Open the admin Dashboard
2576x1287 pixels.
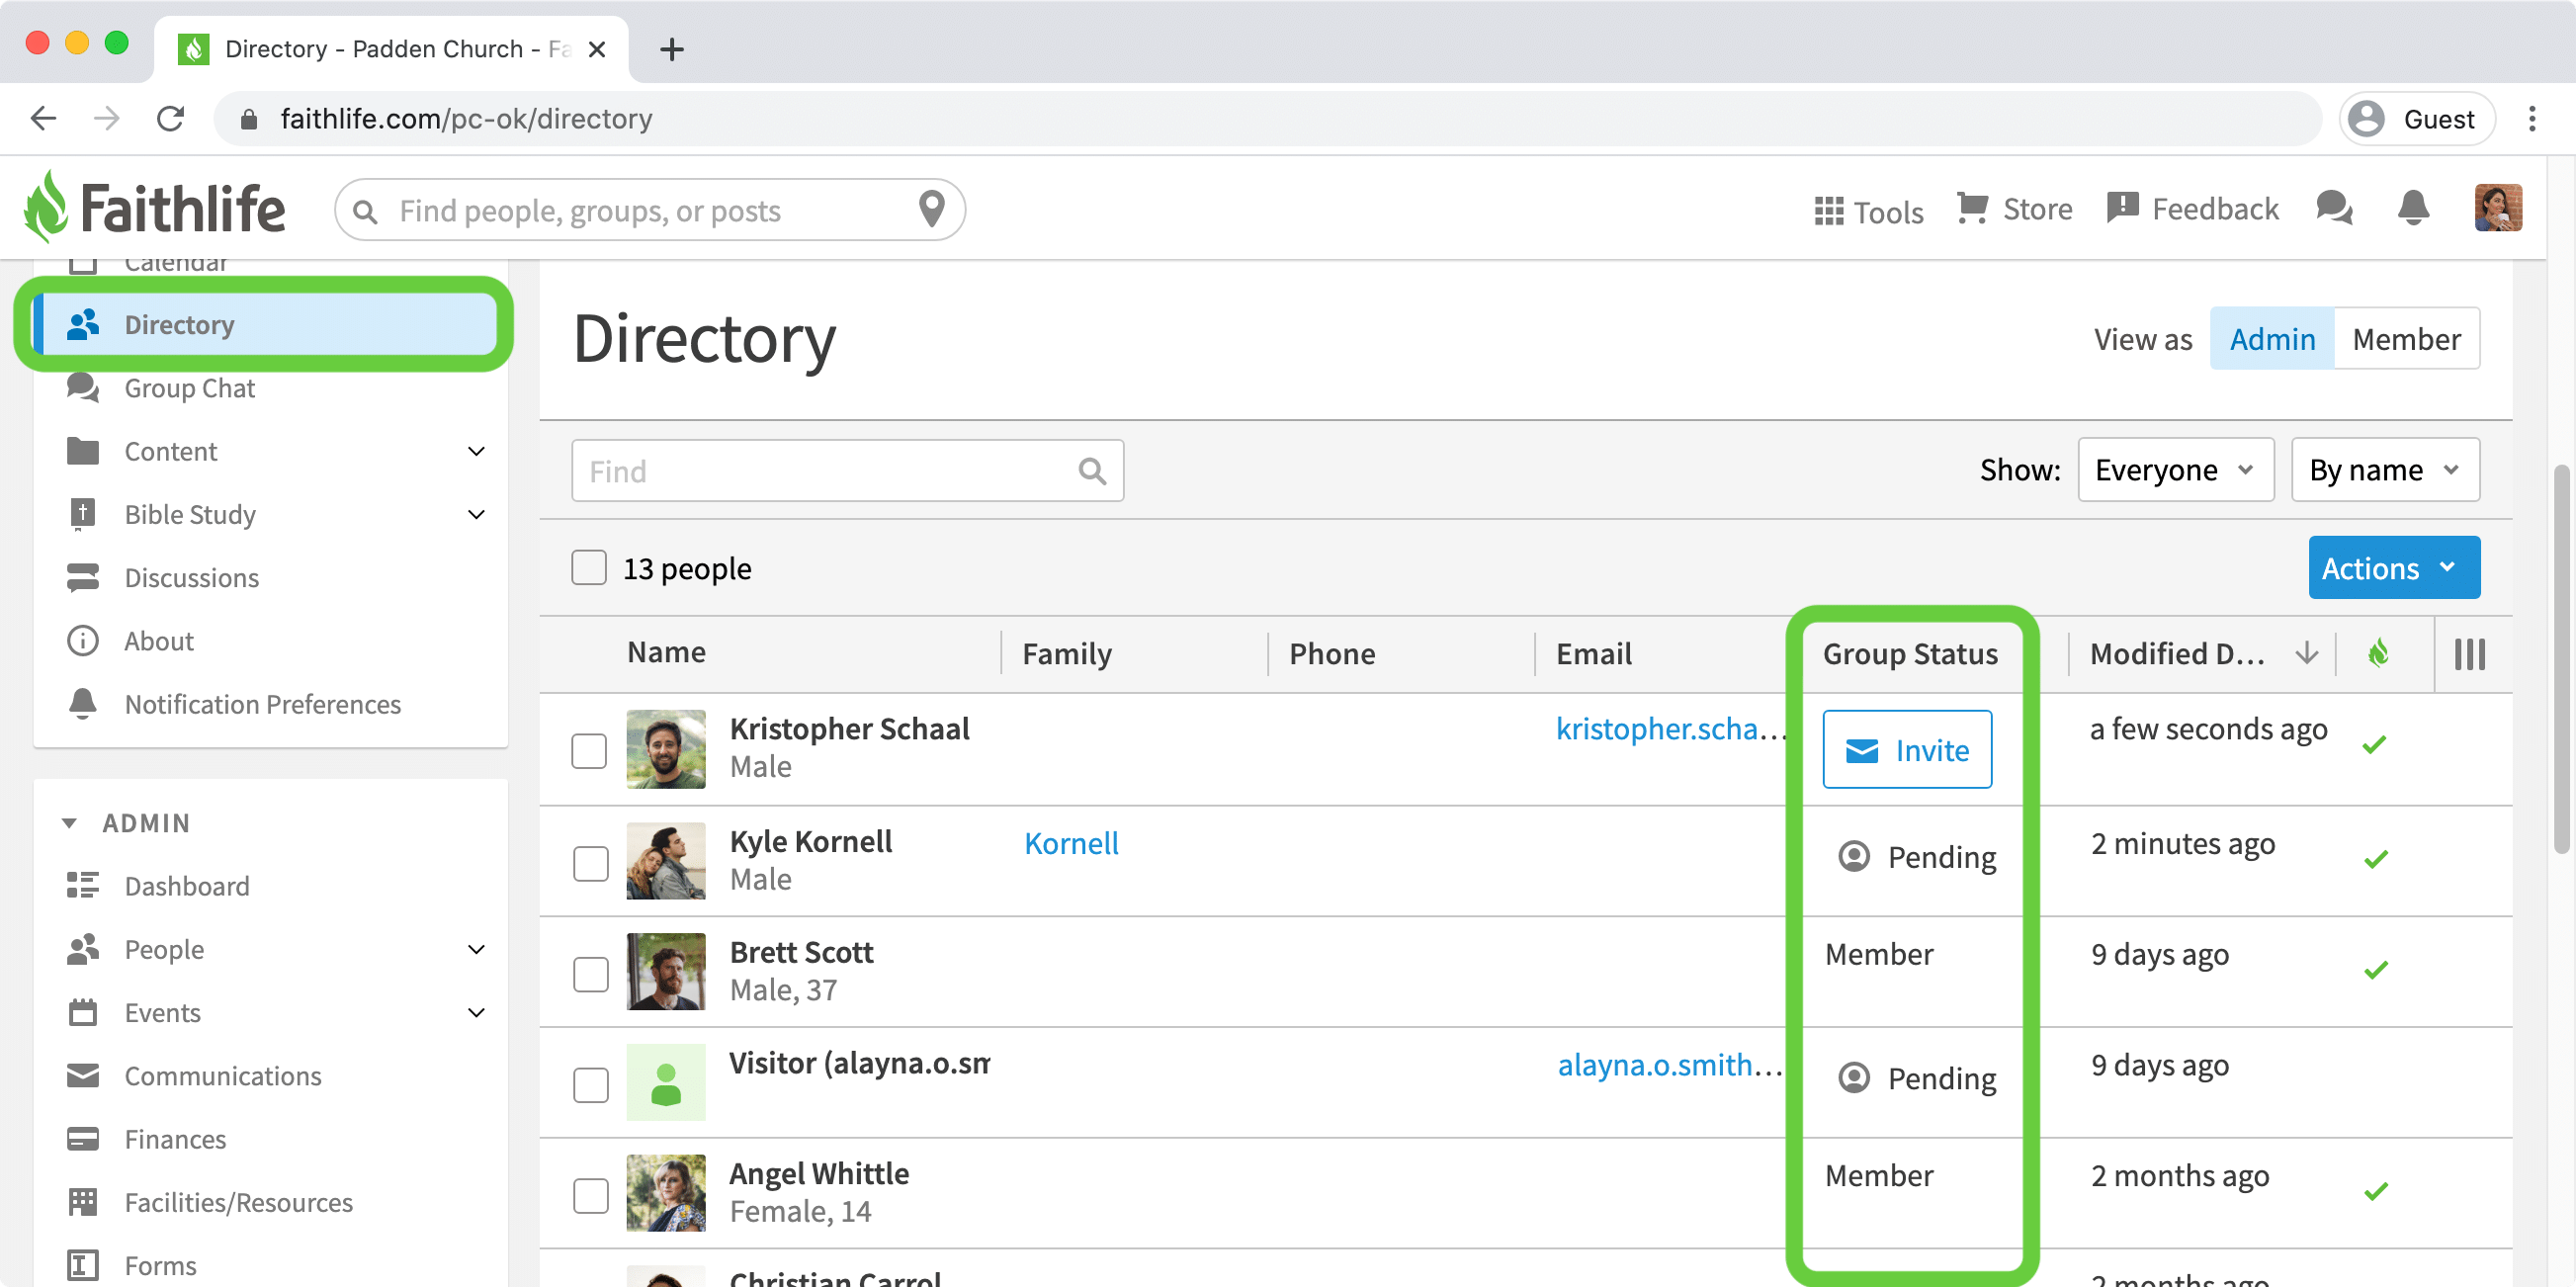tap(186, 886)
